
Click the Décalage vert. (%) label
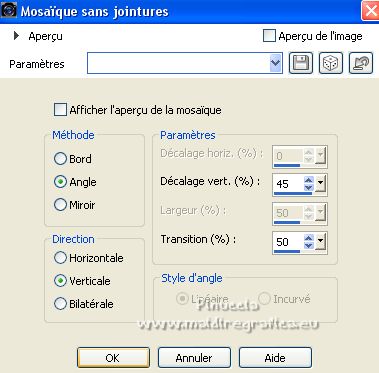210,181
